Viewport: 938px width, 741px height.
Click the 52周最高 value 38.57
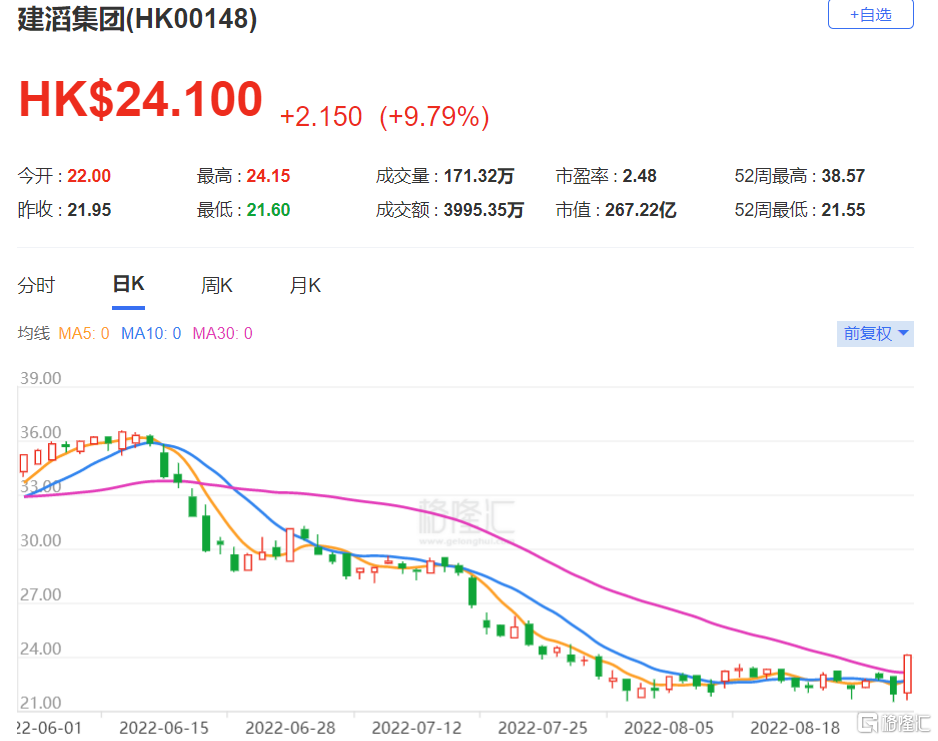pyautogui.click(x=843, y=176)
